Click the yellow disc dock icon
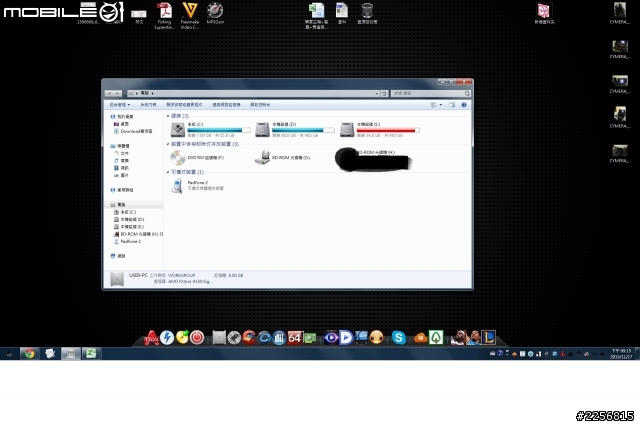Viewport: 640px width, 424px height. pos(182,337)
